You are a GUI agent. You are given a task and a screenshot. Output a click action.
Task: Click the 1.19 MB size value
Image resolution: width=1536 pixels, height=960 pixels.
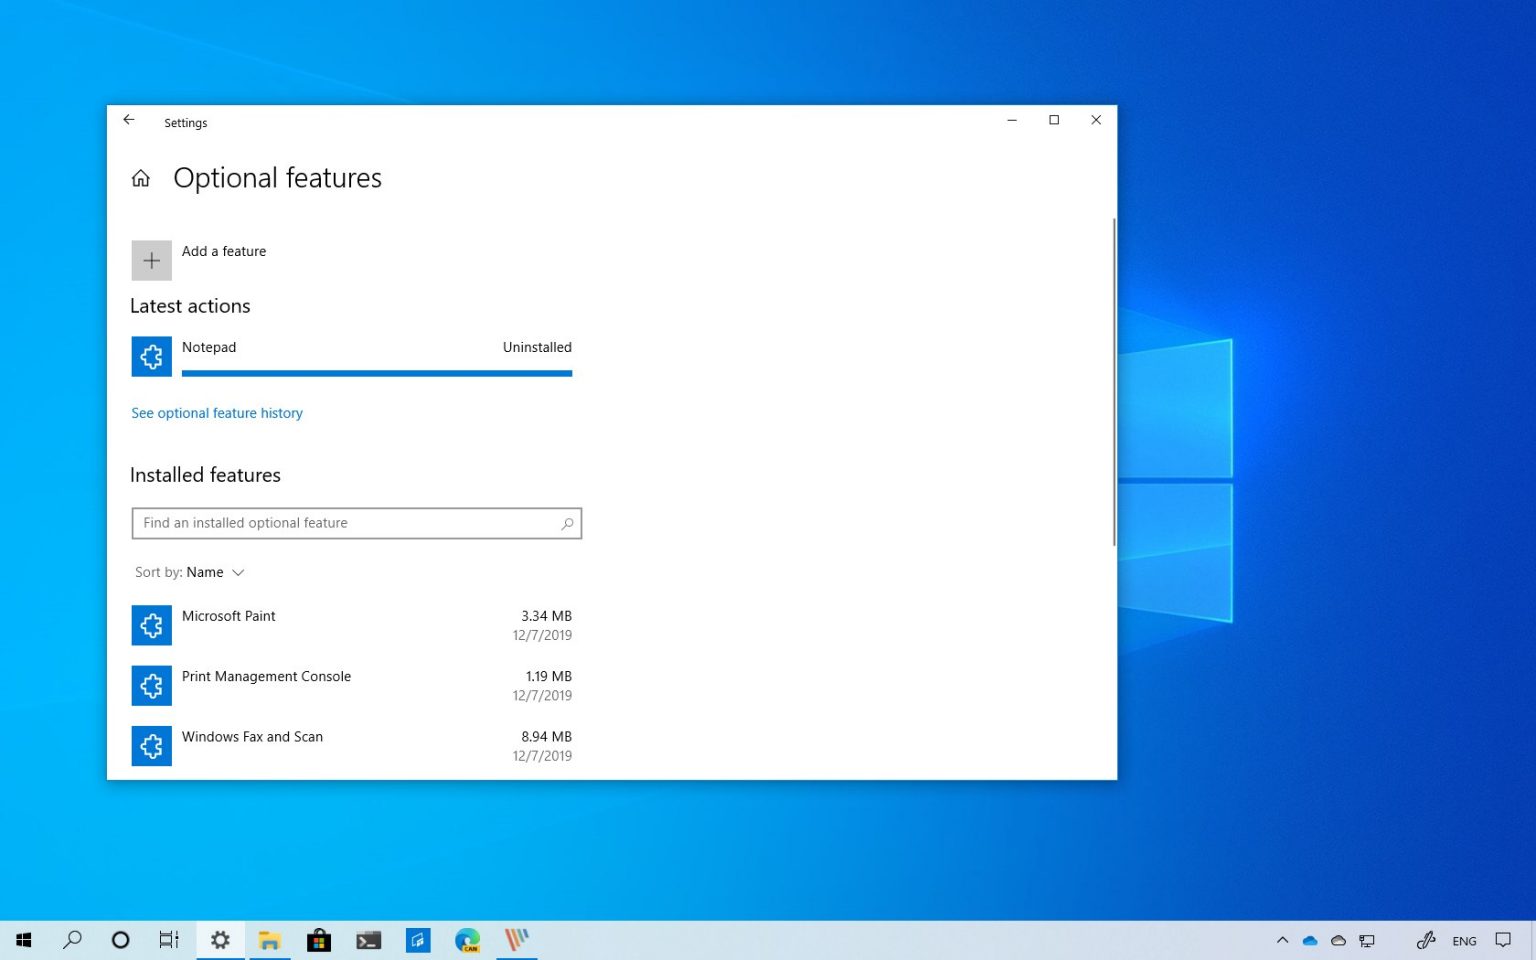coord(548,676)
